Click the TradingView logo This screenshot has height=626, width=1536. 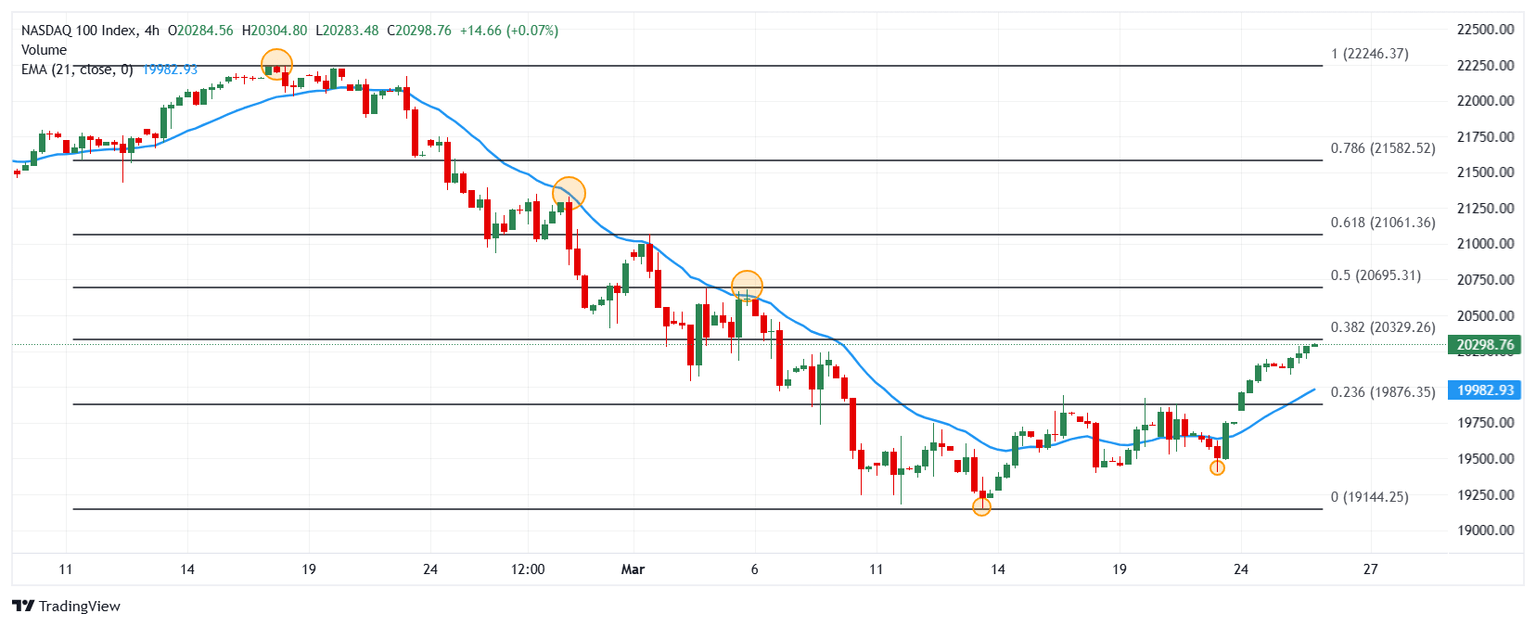coord(64,606)
